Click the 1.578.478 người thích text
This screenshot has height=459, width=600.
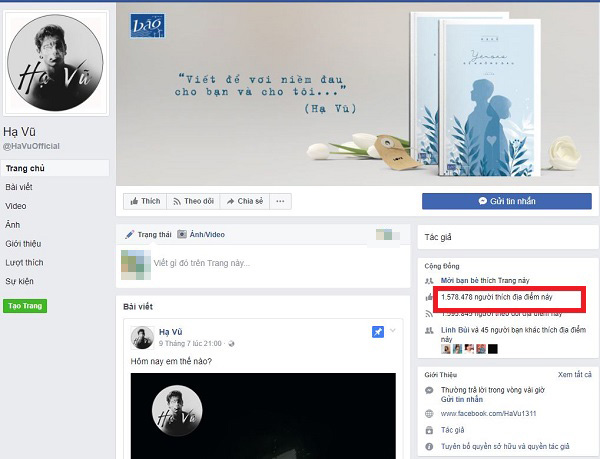pyautogui.click(x=496, y=297)
